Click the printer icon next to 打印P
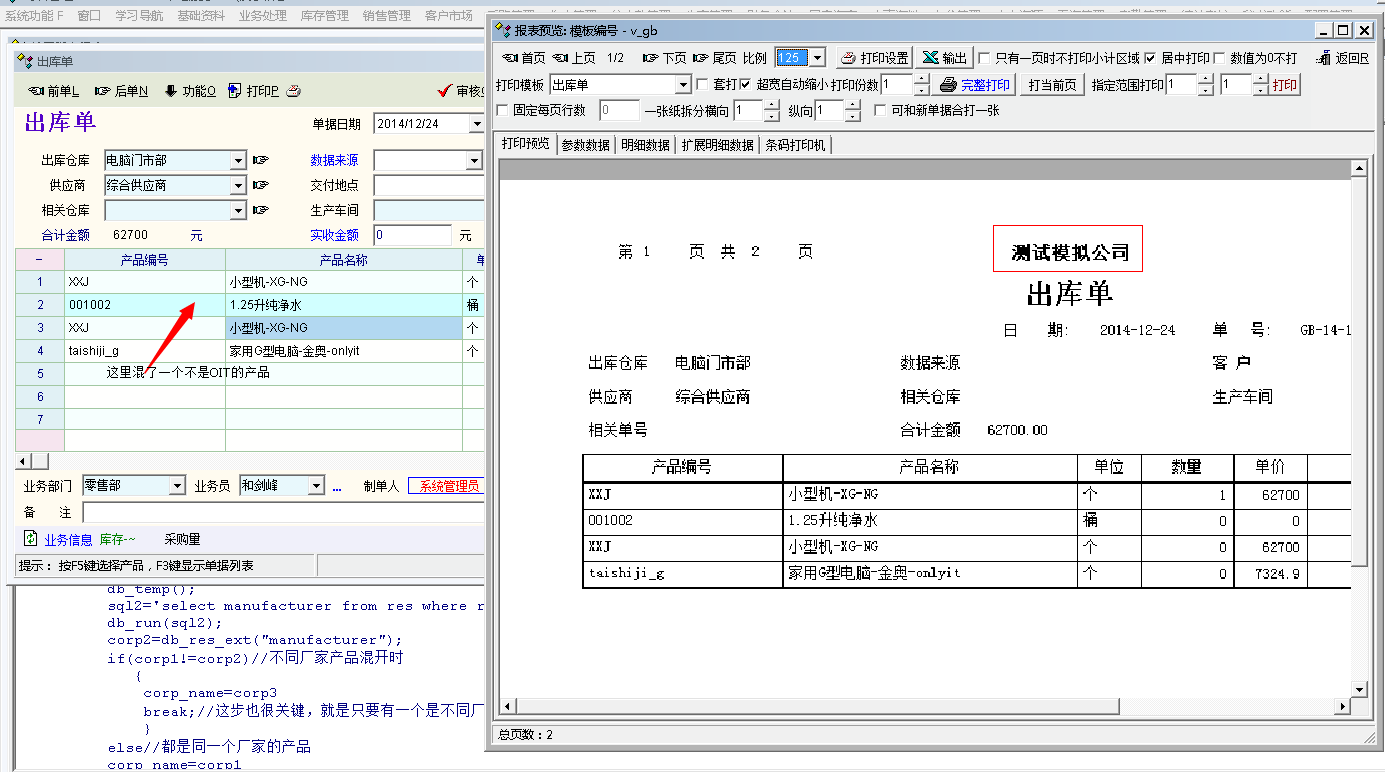This screenshot has width=1385, height=772. (x=293, y=91)
